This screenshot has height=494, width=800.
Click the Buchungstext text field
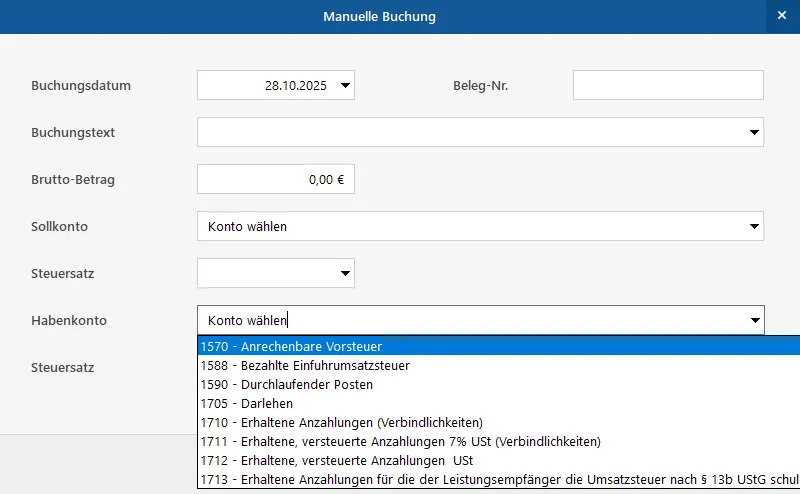[470, 132]
